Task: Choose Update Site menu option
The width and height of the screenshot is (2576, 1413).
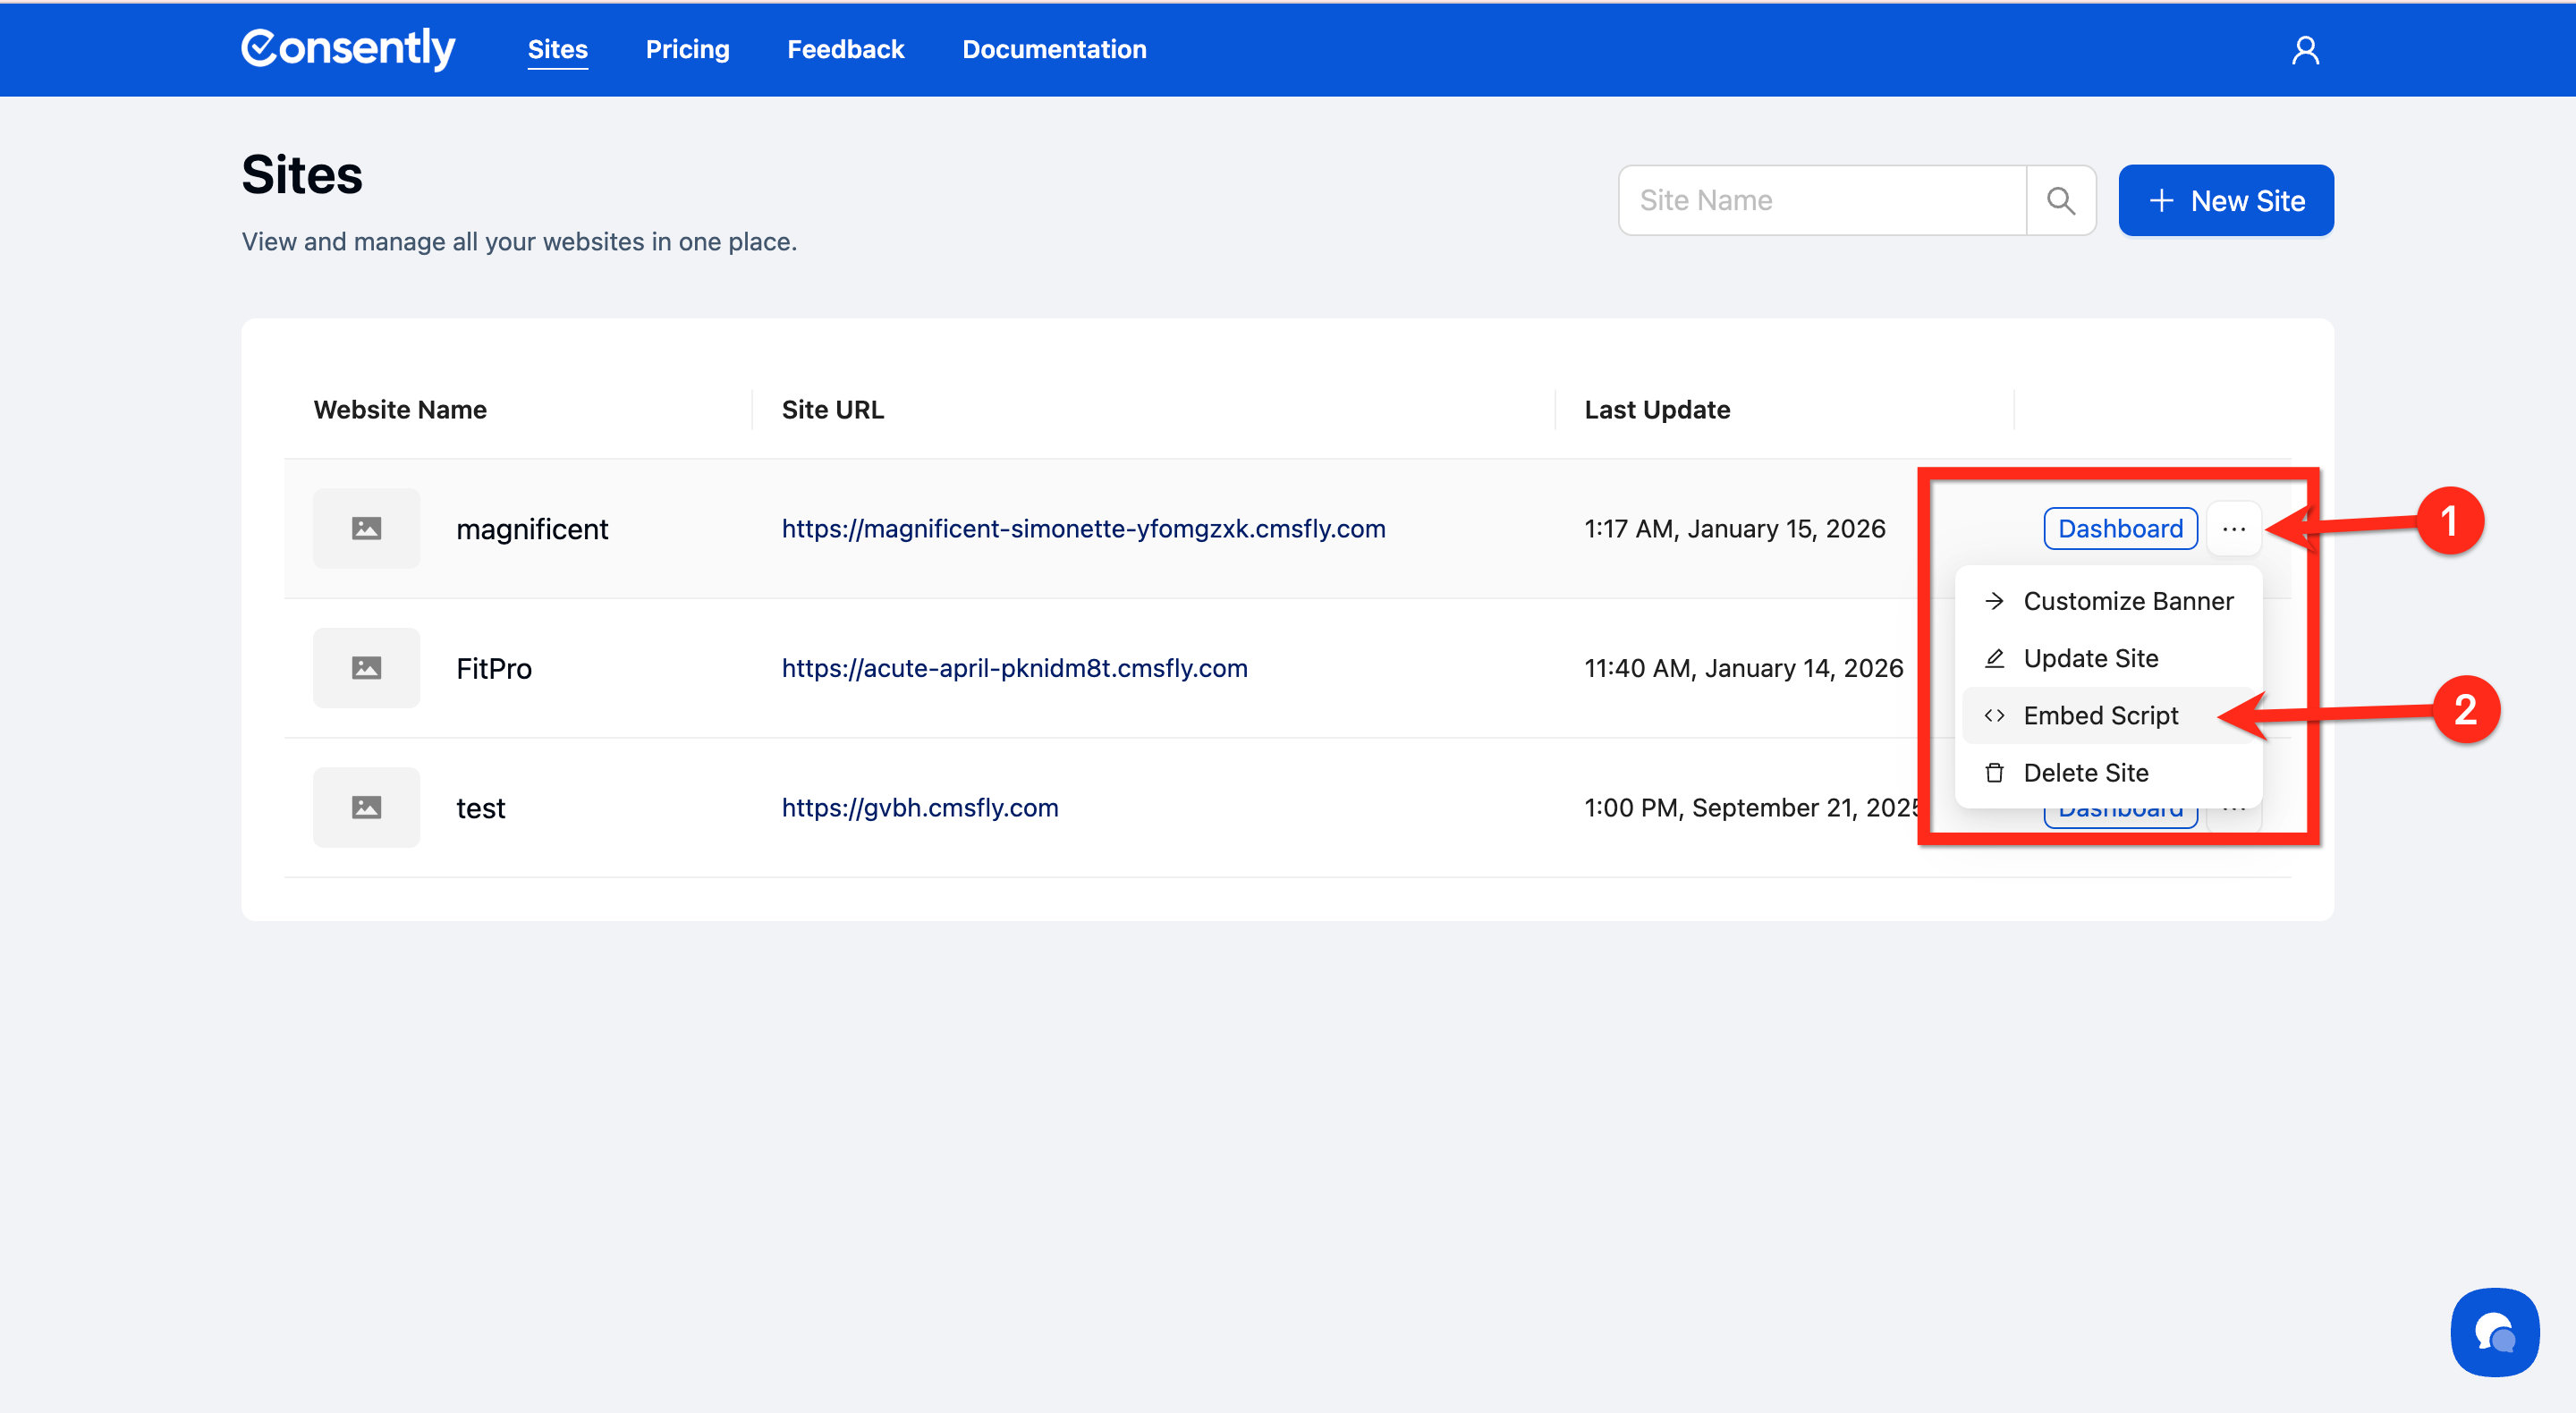Action: click(x=2090, y=658)
